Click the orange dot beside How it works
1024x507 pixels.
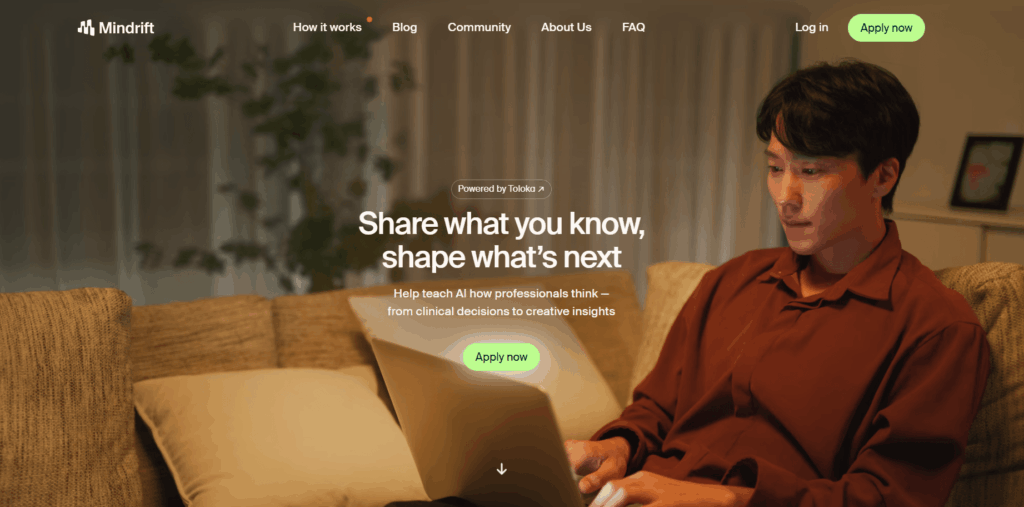tap(370, 20)
